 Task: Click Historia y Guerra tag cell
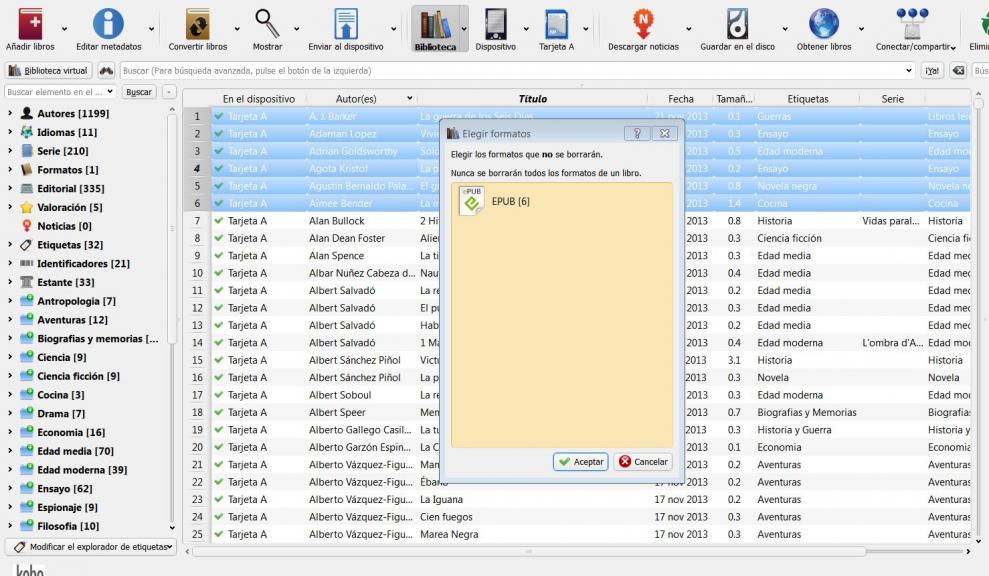tap(794, 430)
